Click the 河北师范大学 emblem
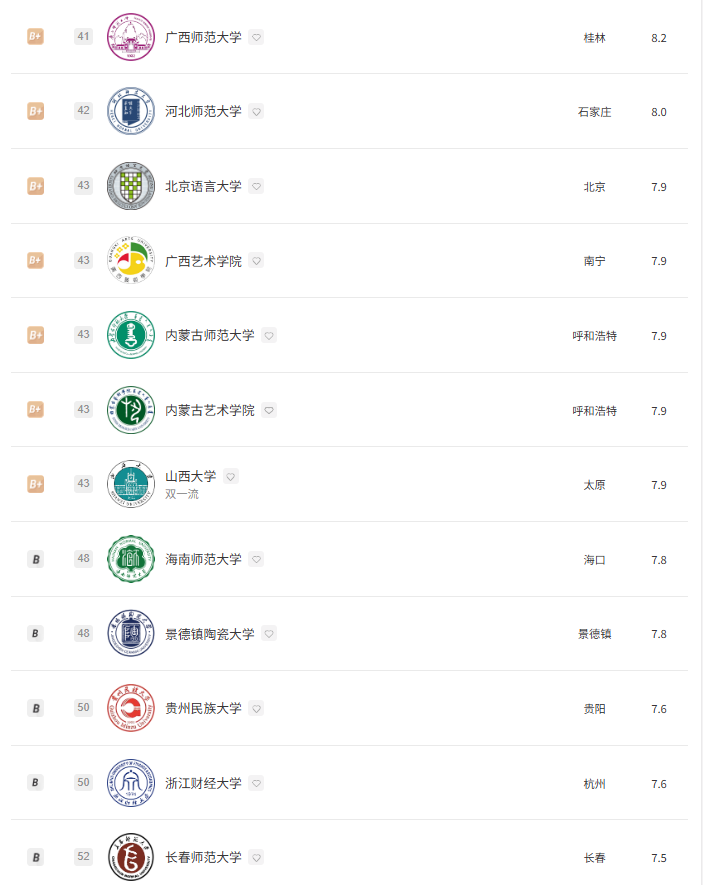 (131, 111)
